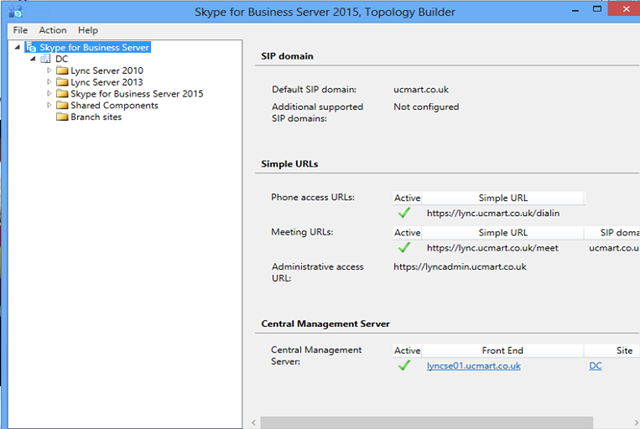Click the Topology Builder title bar app icon
Image resolution: width=640 pixels, height=429 pixels.
click(x=14, y=11)
